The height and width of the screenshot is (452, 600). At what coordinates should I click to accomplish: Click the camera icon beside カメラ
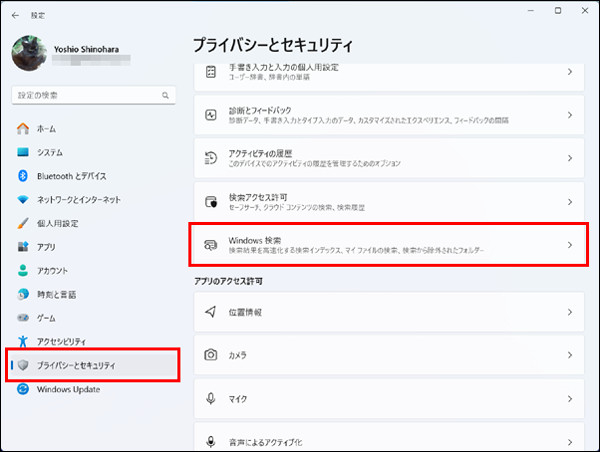pyautogui.click(x=211, y=355)
